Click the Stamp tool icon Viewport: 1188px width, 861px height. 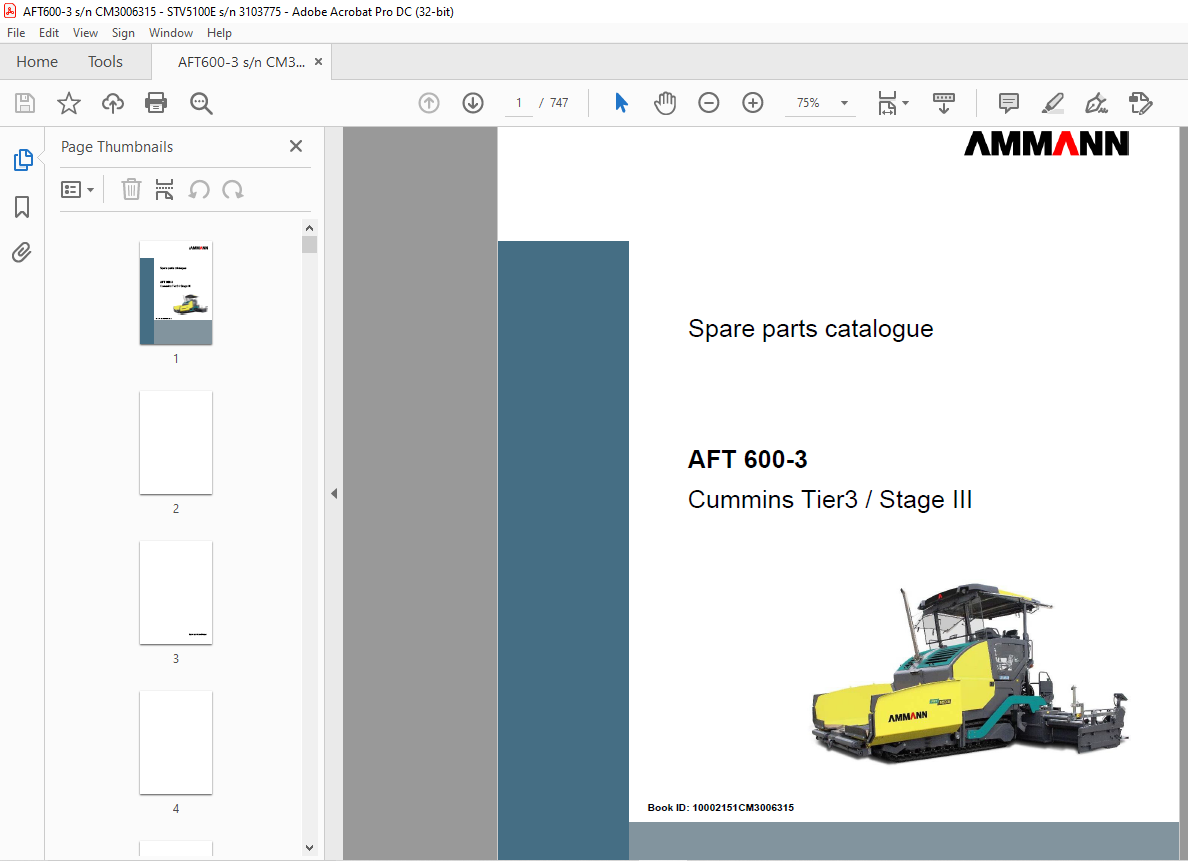click(x=1140, y=103)
